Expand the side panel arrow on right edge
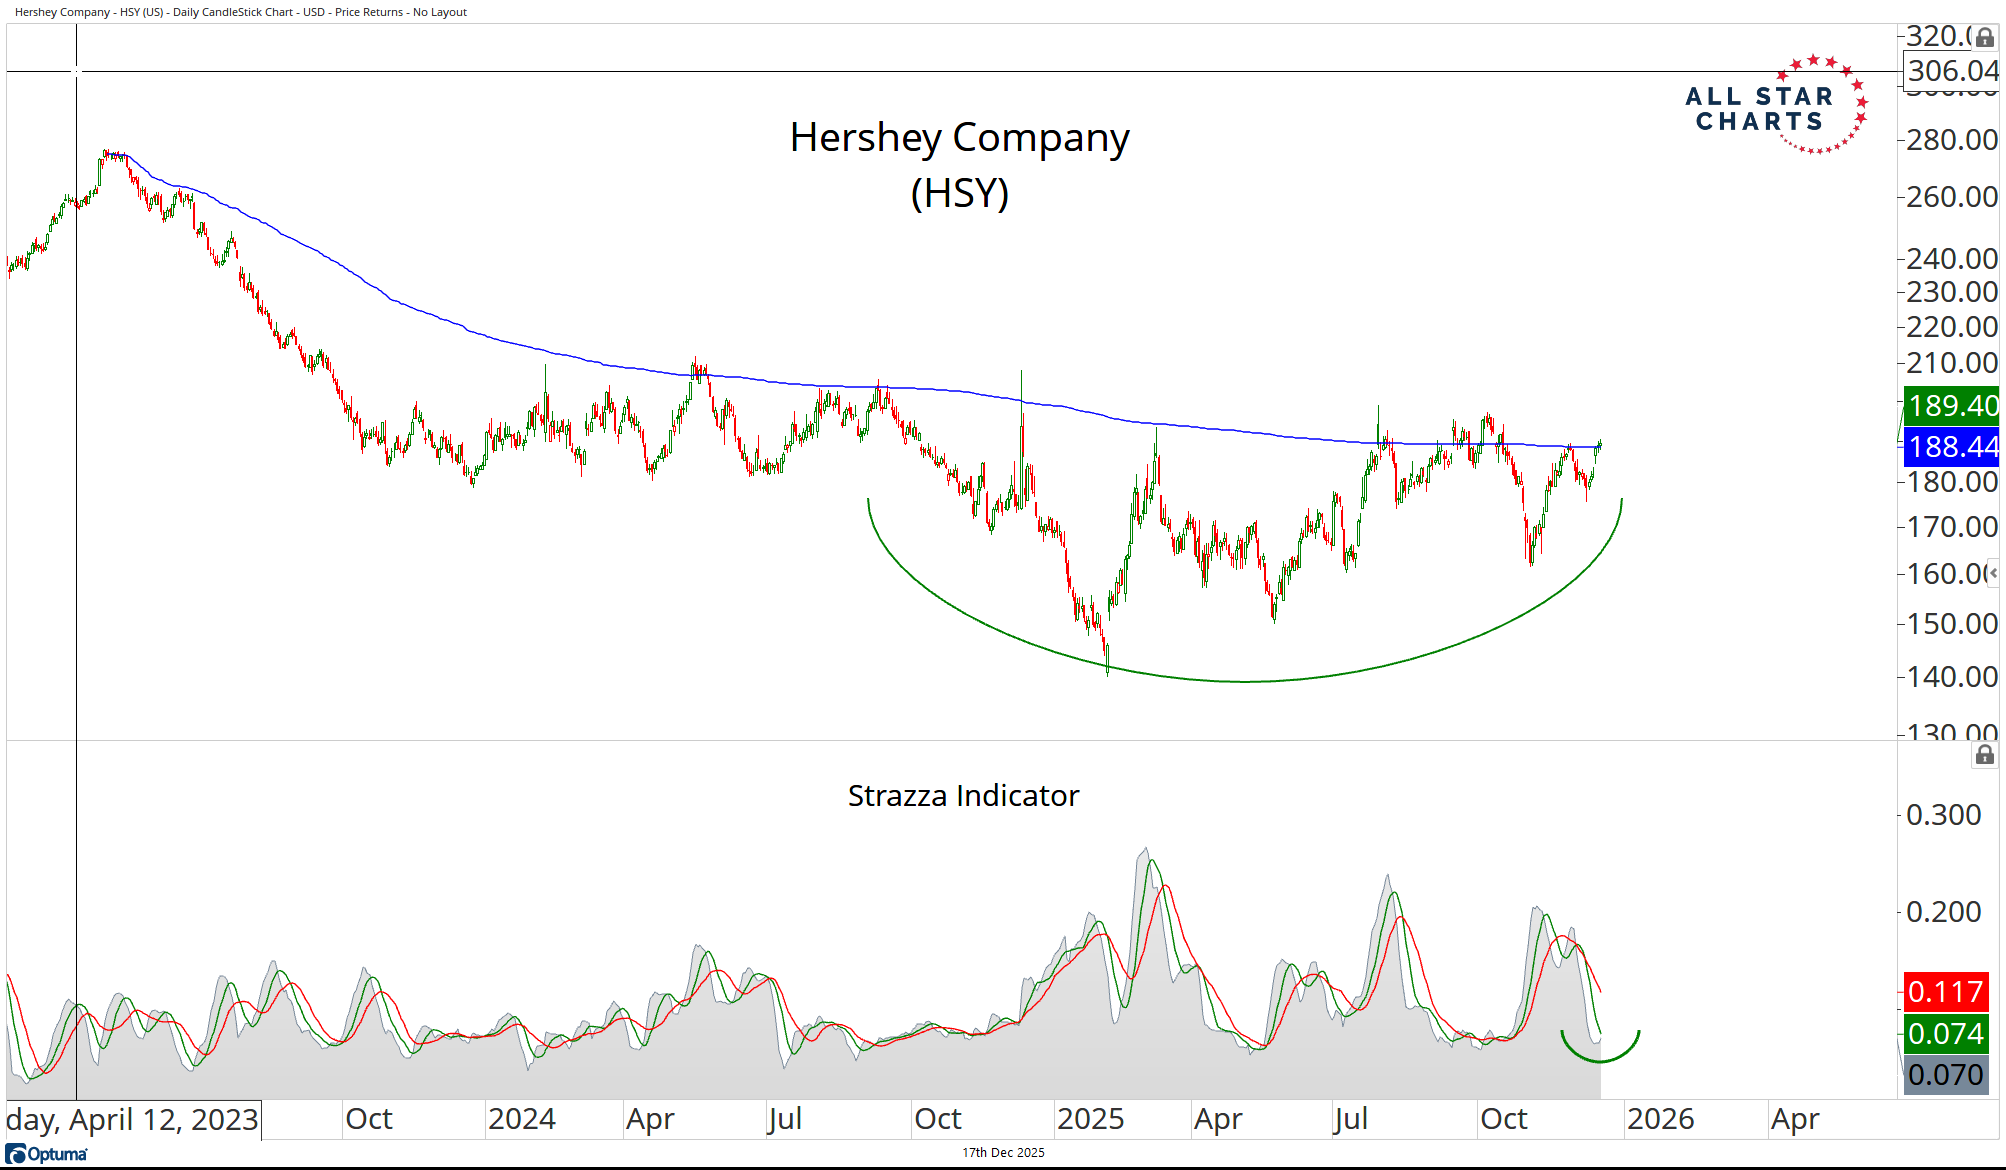Screen dimensions: 2006x1170 pyautogui.click(x=1992, y=573)
